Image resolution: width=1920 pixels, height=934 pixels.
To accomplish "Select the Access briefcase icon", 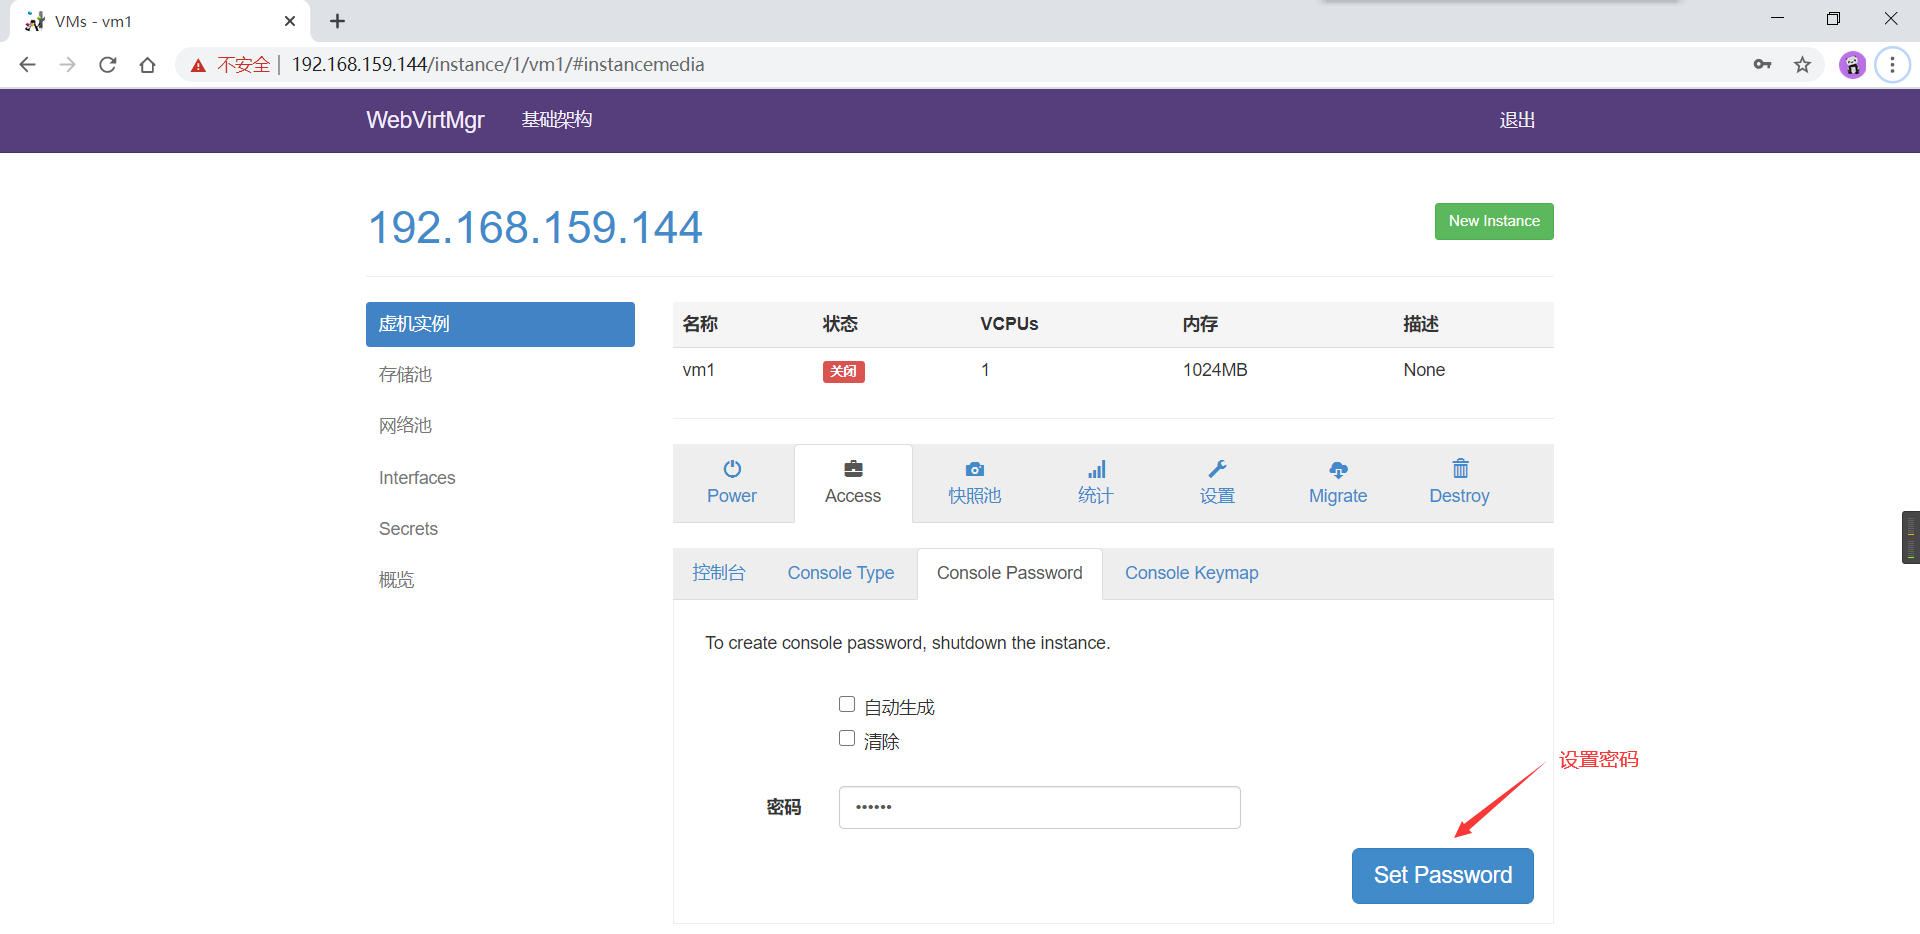I will 853,469.
